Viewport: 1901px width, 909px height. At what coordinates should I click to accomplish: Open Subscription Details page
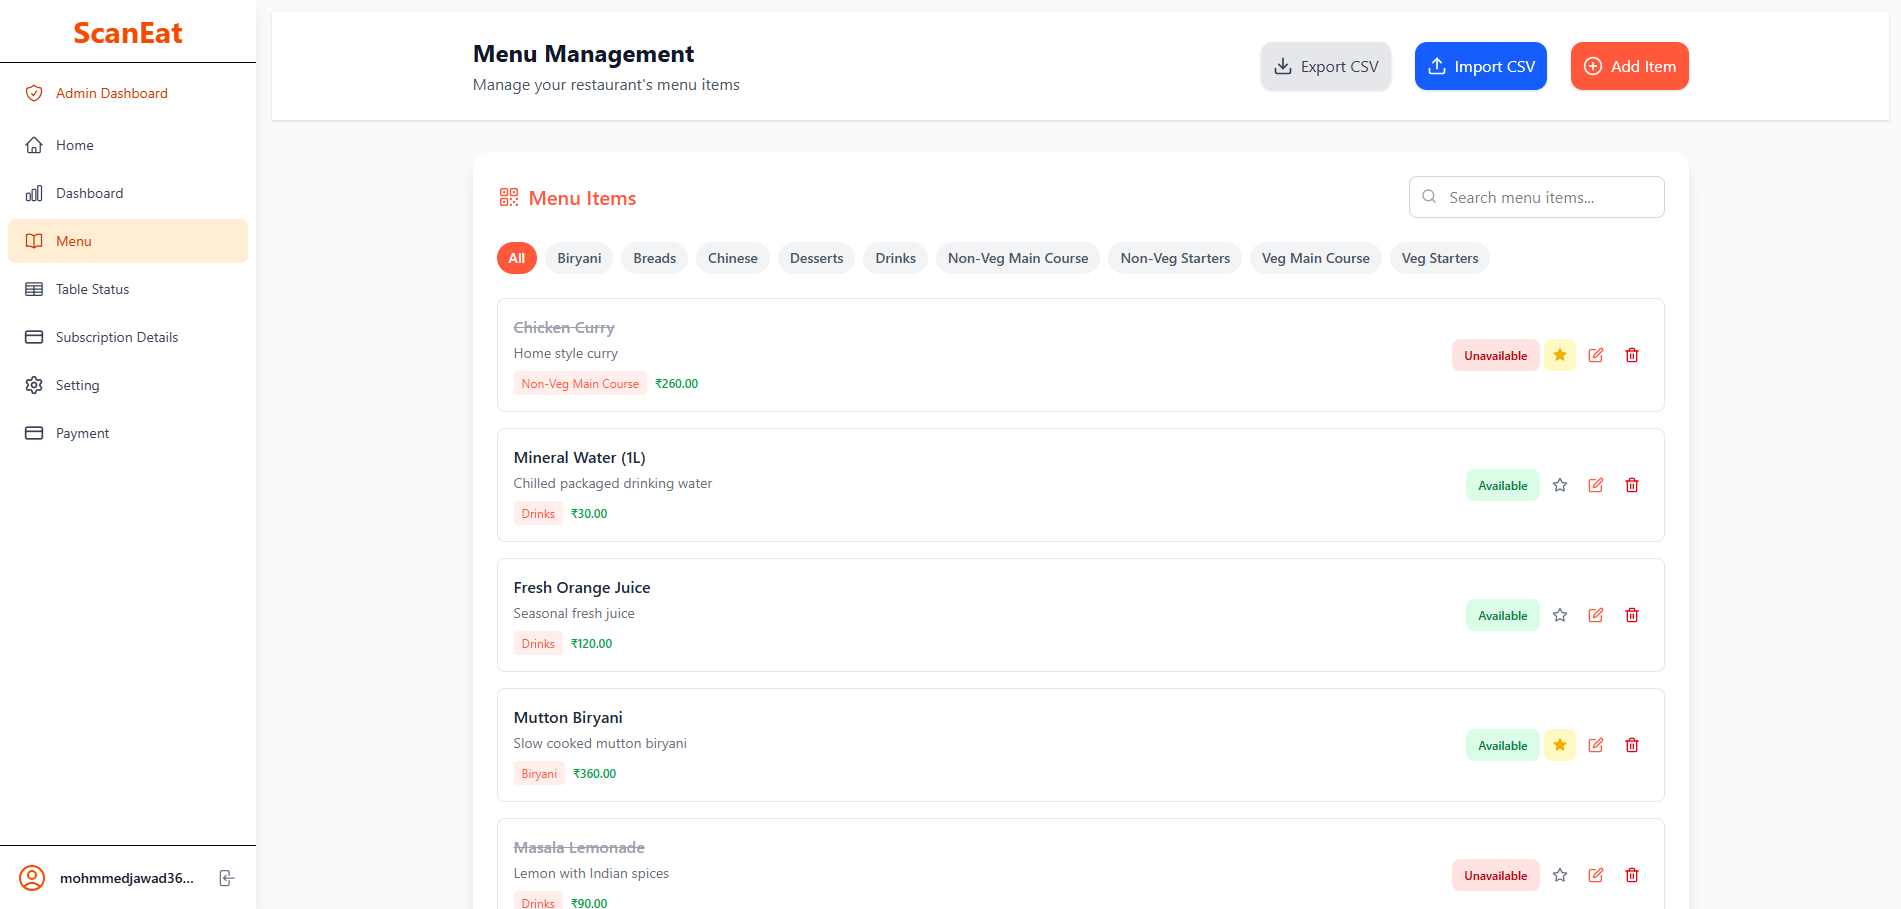[128, 337]
